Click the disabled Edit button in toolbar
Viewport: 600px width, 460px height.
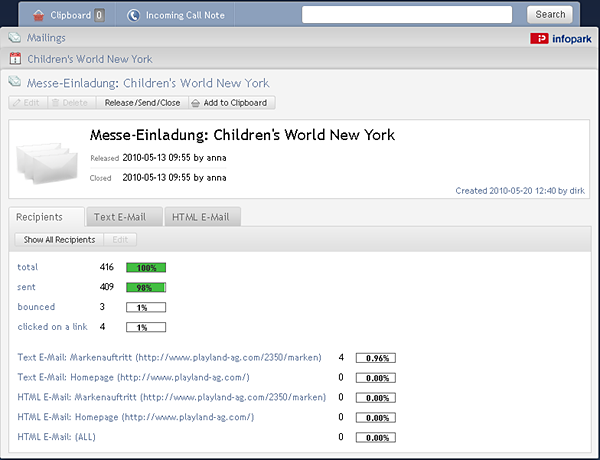(28, 103)
